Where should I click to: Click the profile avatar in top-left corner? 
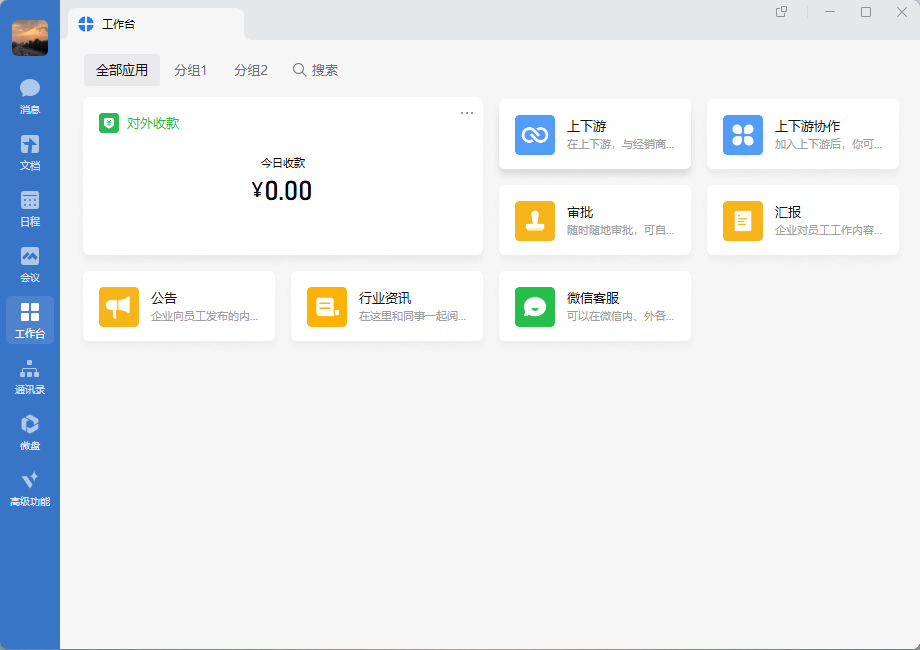pyautogui.click(x=30, y=37)
